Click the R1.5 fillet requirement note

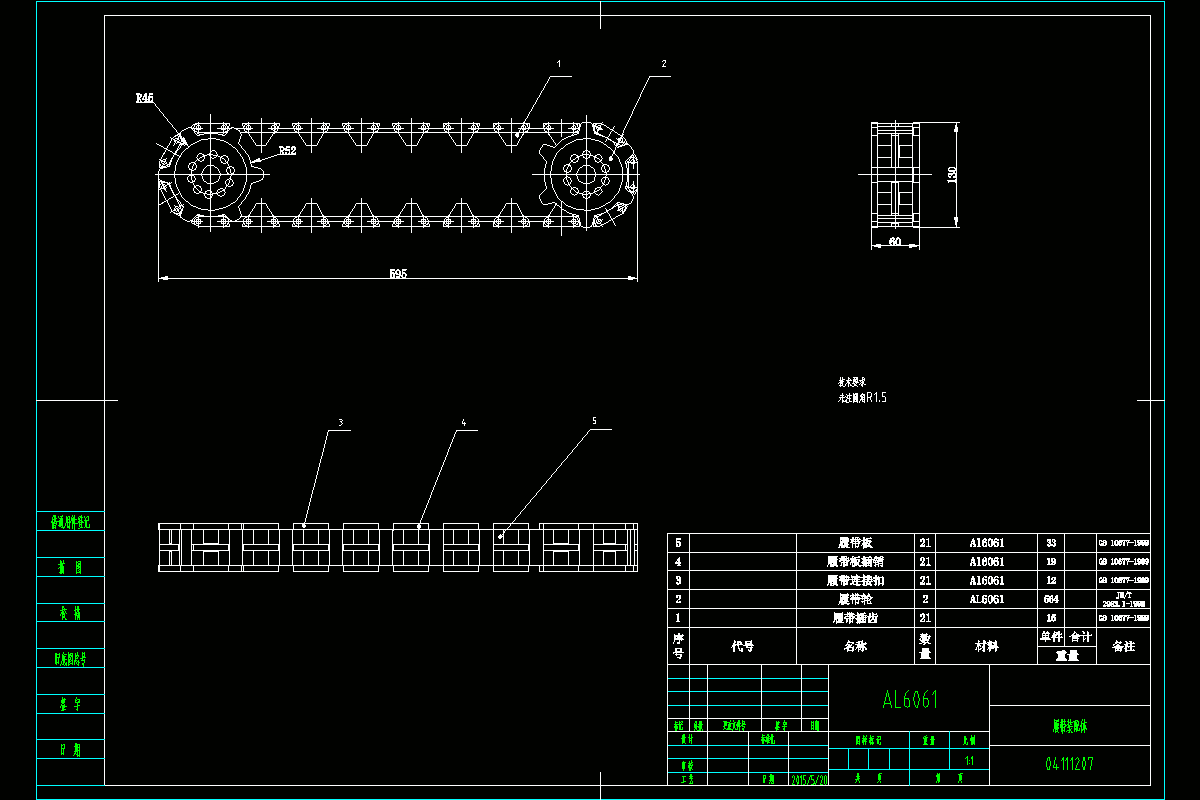862,397
